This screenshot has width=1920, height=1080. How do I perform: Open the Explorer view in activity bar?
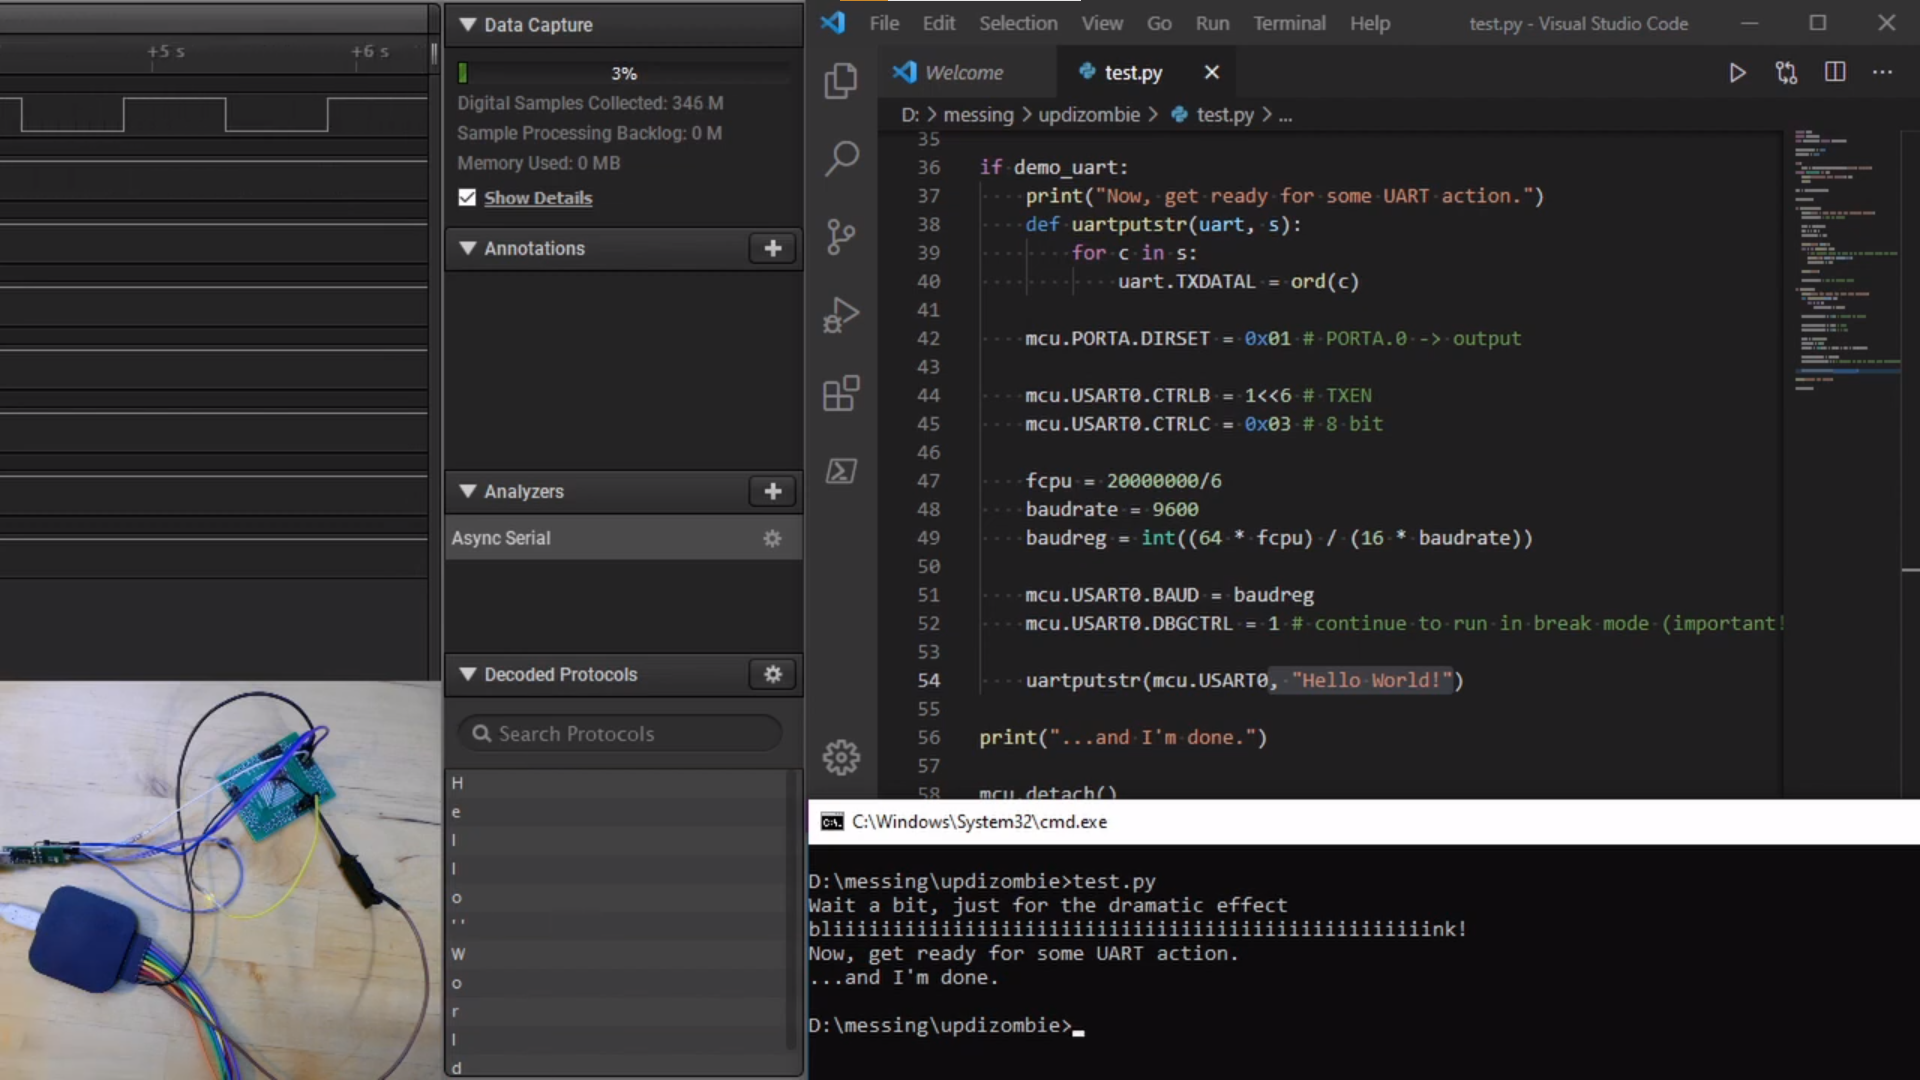tap(841, 81)
